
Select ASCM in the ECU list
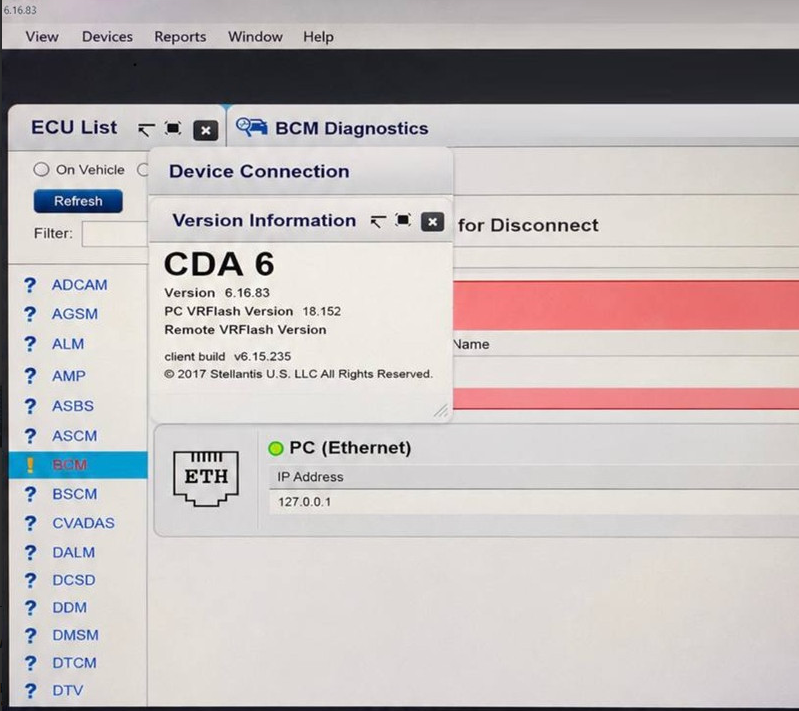74,436
